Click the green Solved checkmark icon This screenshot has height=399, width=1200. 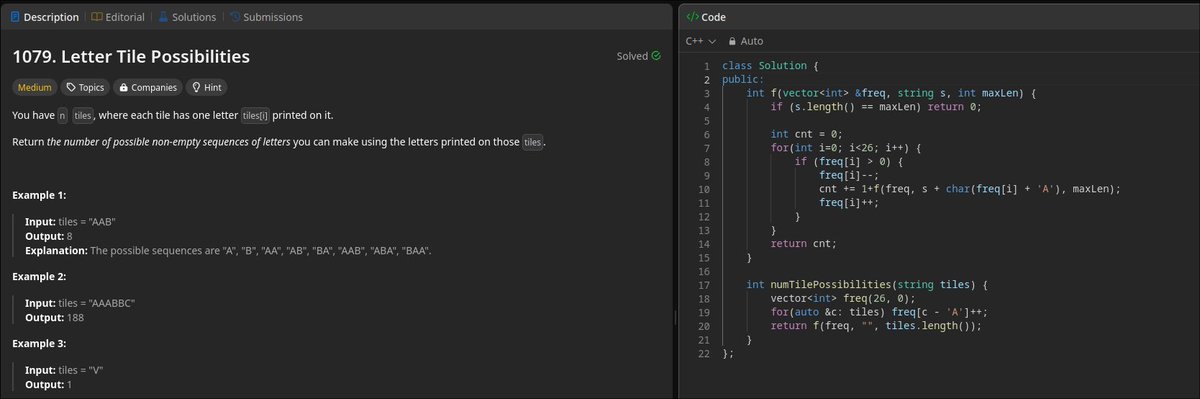(x=656, y=56)
